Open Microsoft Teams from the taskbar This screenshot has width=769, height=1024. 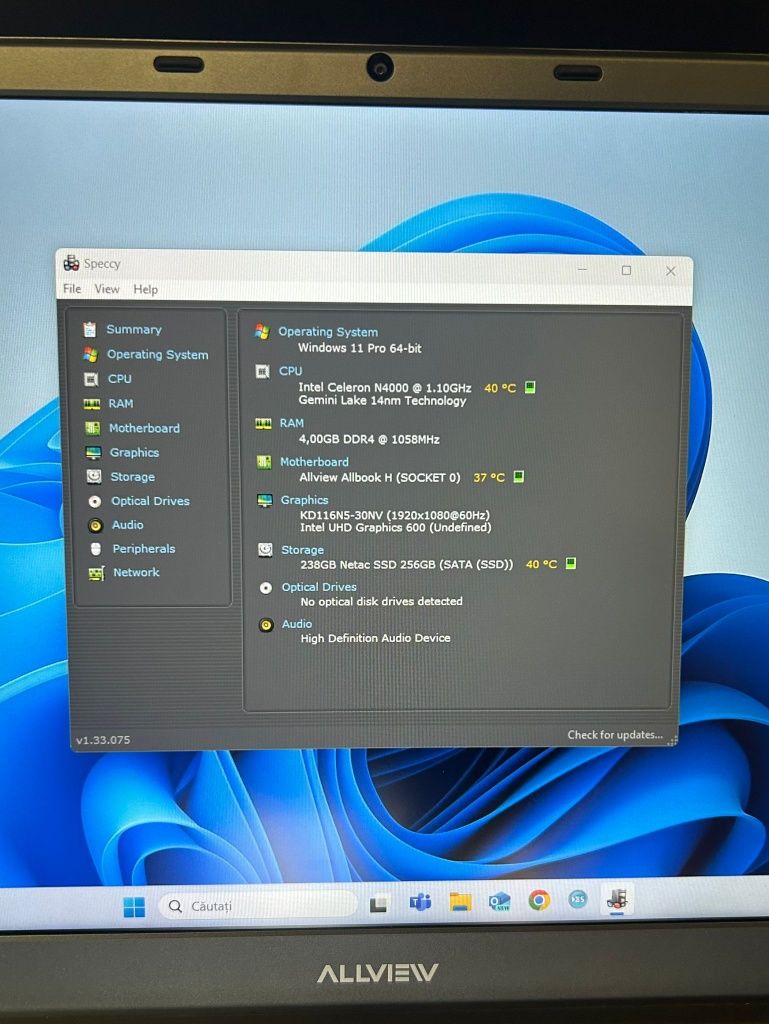[x=420, y=903]
